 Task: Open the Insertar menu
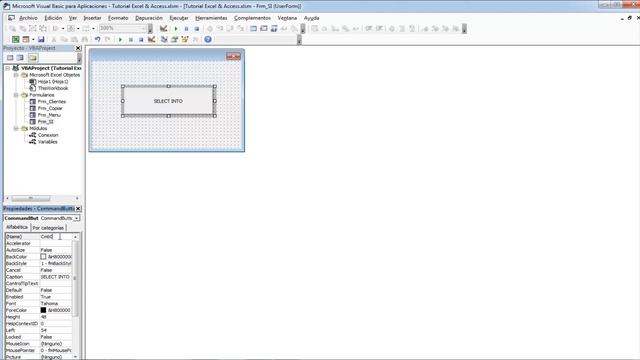(x=92, y=18)
